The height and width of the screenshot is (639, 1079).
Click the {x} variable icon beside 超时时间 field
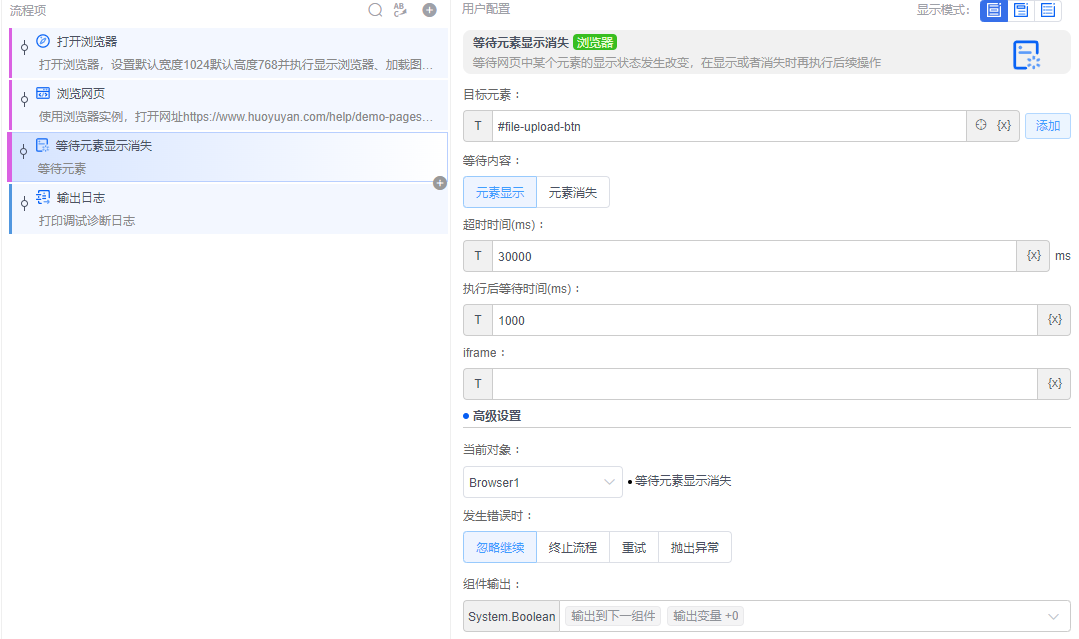tap(1032, 255)
